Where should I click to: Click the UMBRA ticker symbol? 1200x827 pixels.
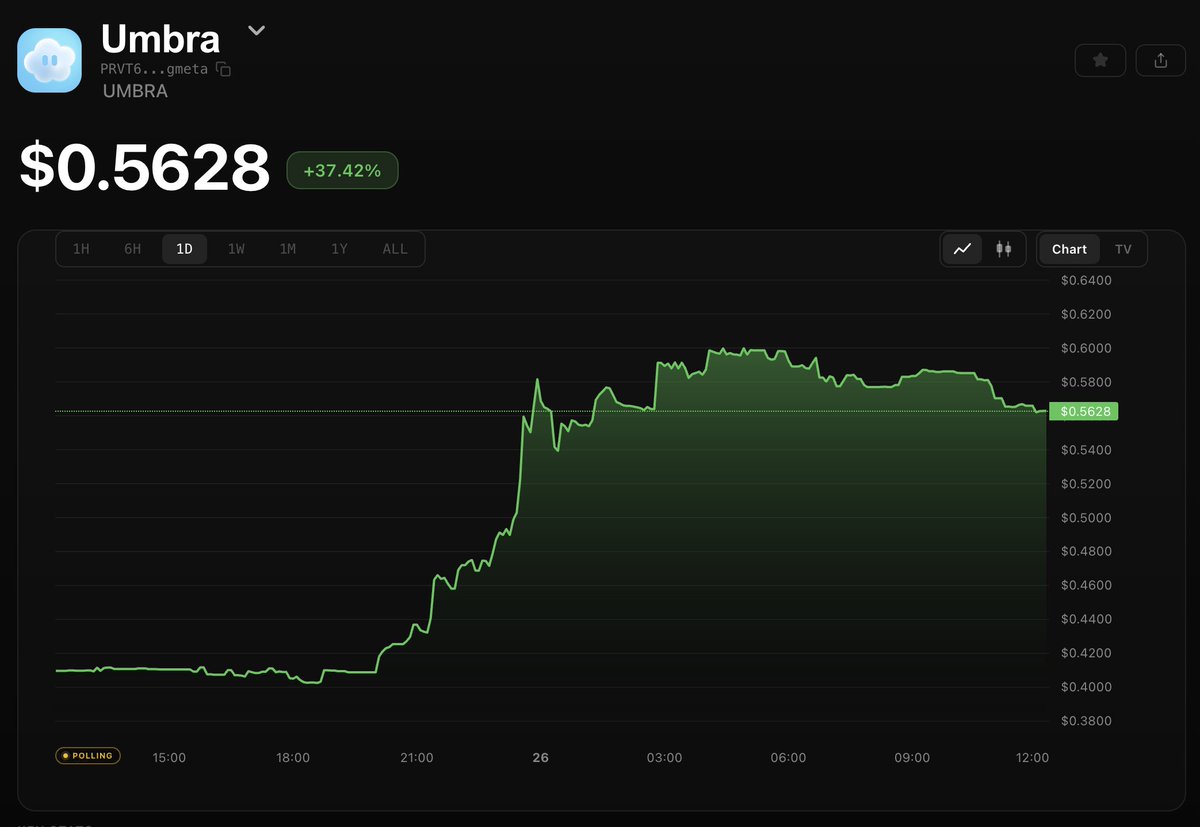[135, 91]
